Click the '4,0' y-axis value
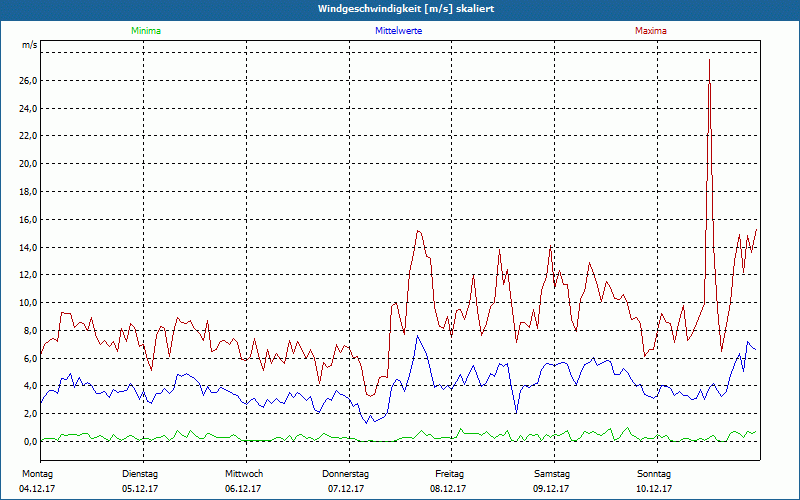 point(29,386)
